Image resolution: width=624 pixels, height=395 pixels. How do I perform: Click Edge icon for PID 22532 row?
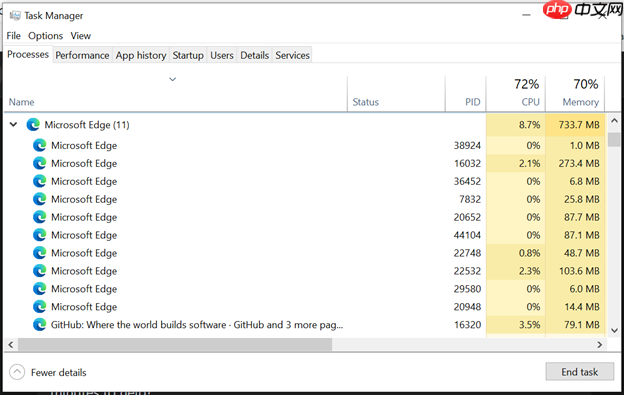pyautogui.click(x=39, y=271)
